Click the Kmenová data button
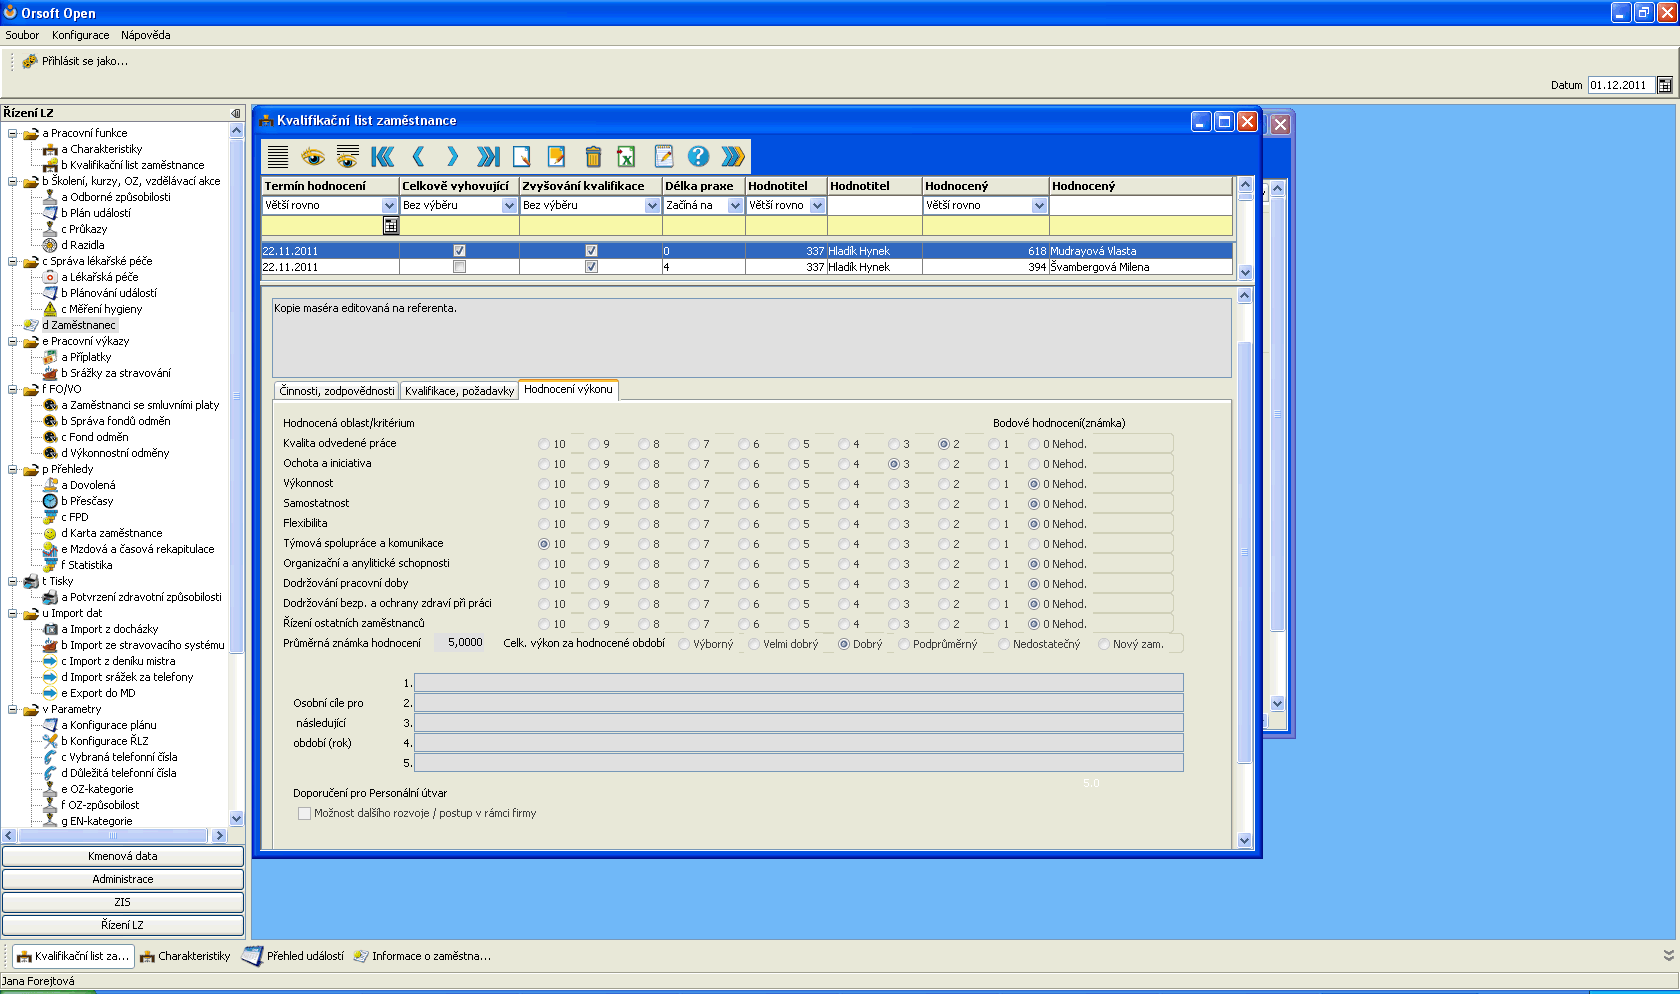The height and width of the screenshot is (994, 1680). [122, 856]
